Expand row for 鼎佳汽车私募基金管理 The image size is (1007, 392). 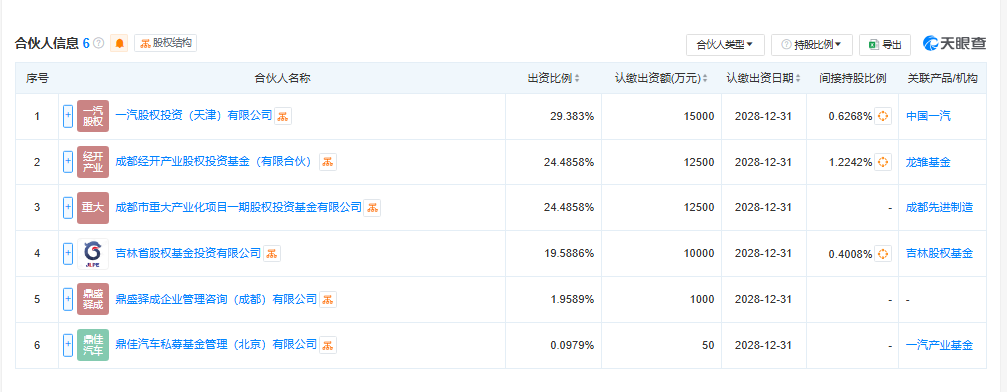[68, 345]
